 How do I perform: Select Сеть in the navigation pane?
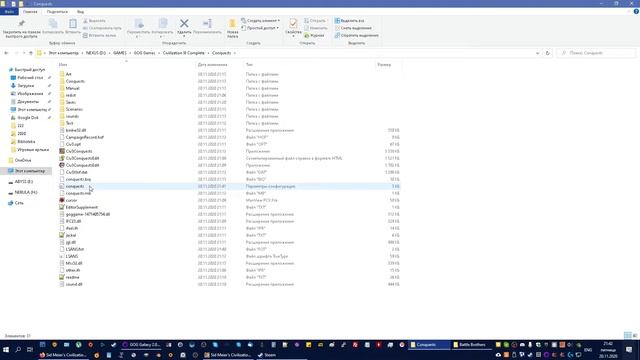coord(19,203)
